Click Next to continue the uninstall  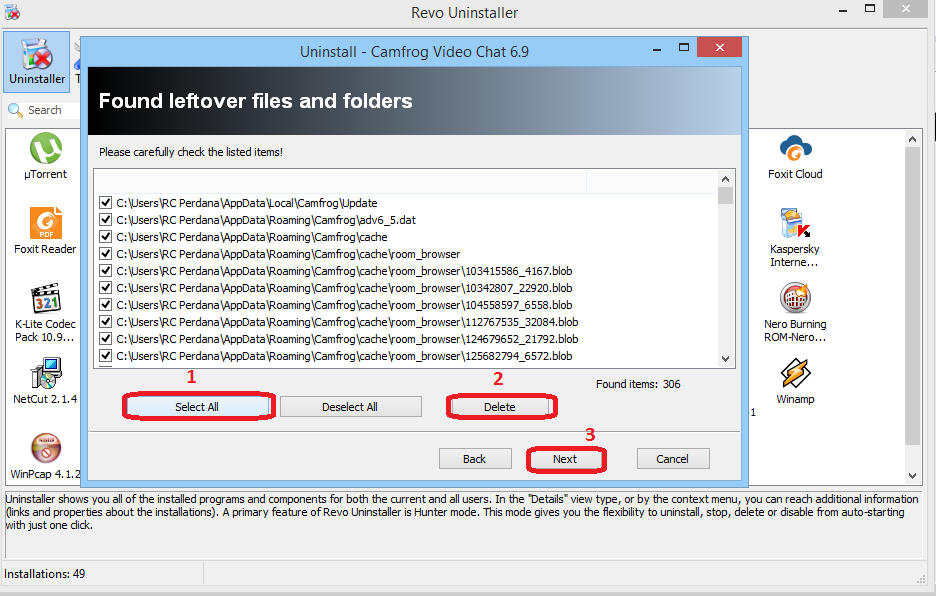pyautogui.click(x=565, y=459)
